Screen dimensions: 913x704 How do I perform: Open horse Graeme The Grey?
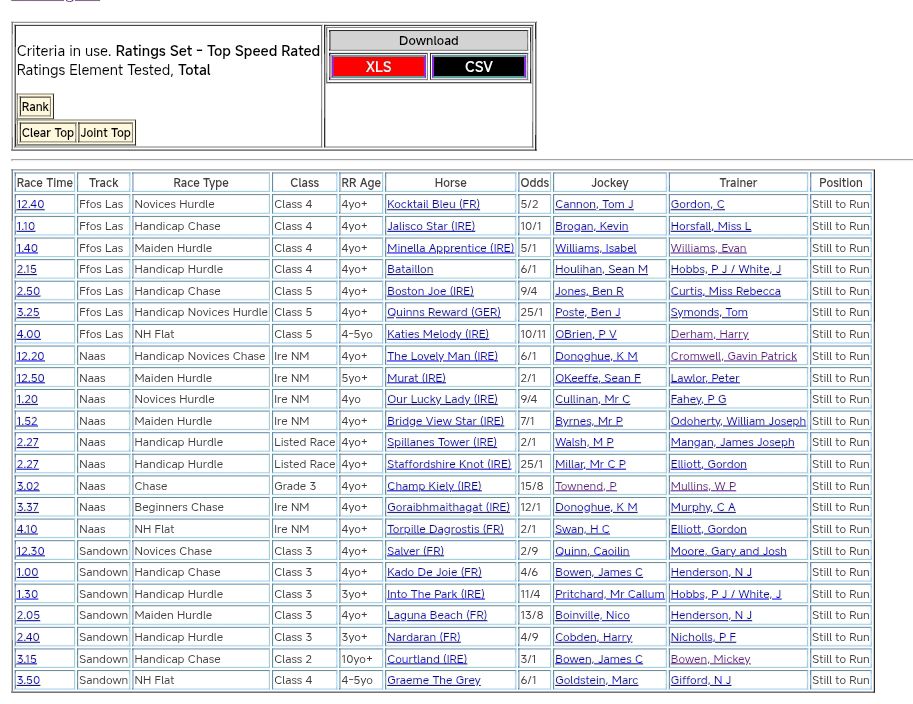click(433, 680)
